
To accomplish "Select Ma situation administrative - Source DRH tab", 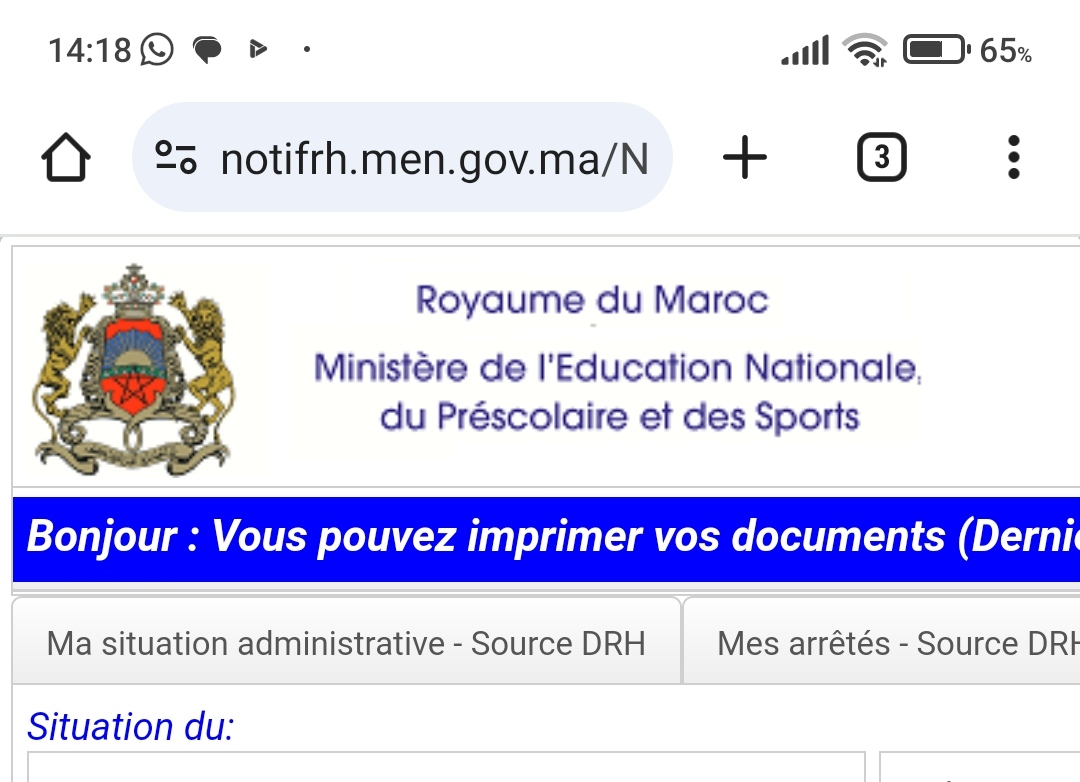I will (346, 643).
